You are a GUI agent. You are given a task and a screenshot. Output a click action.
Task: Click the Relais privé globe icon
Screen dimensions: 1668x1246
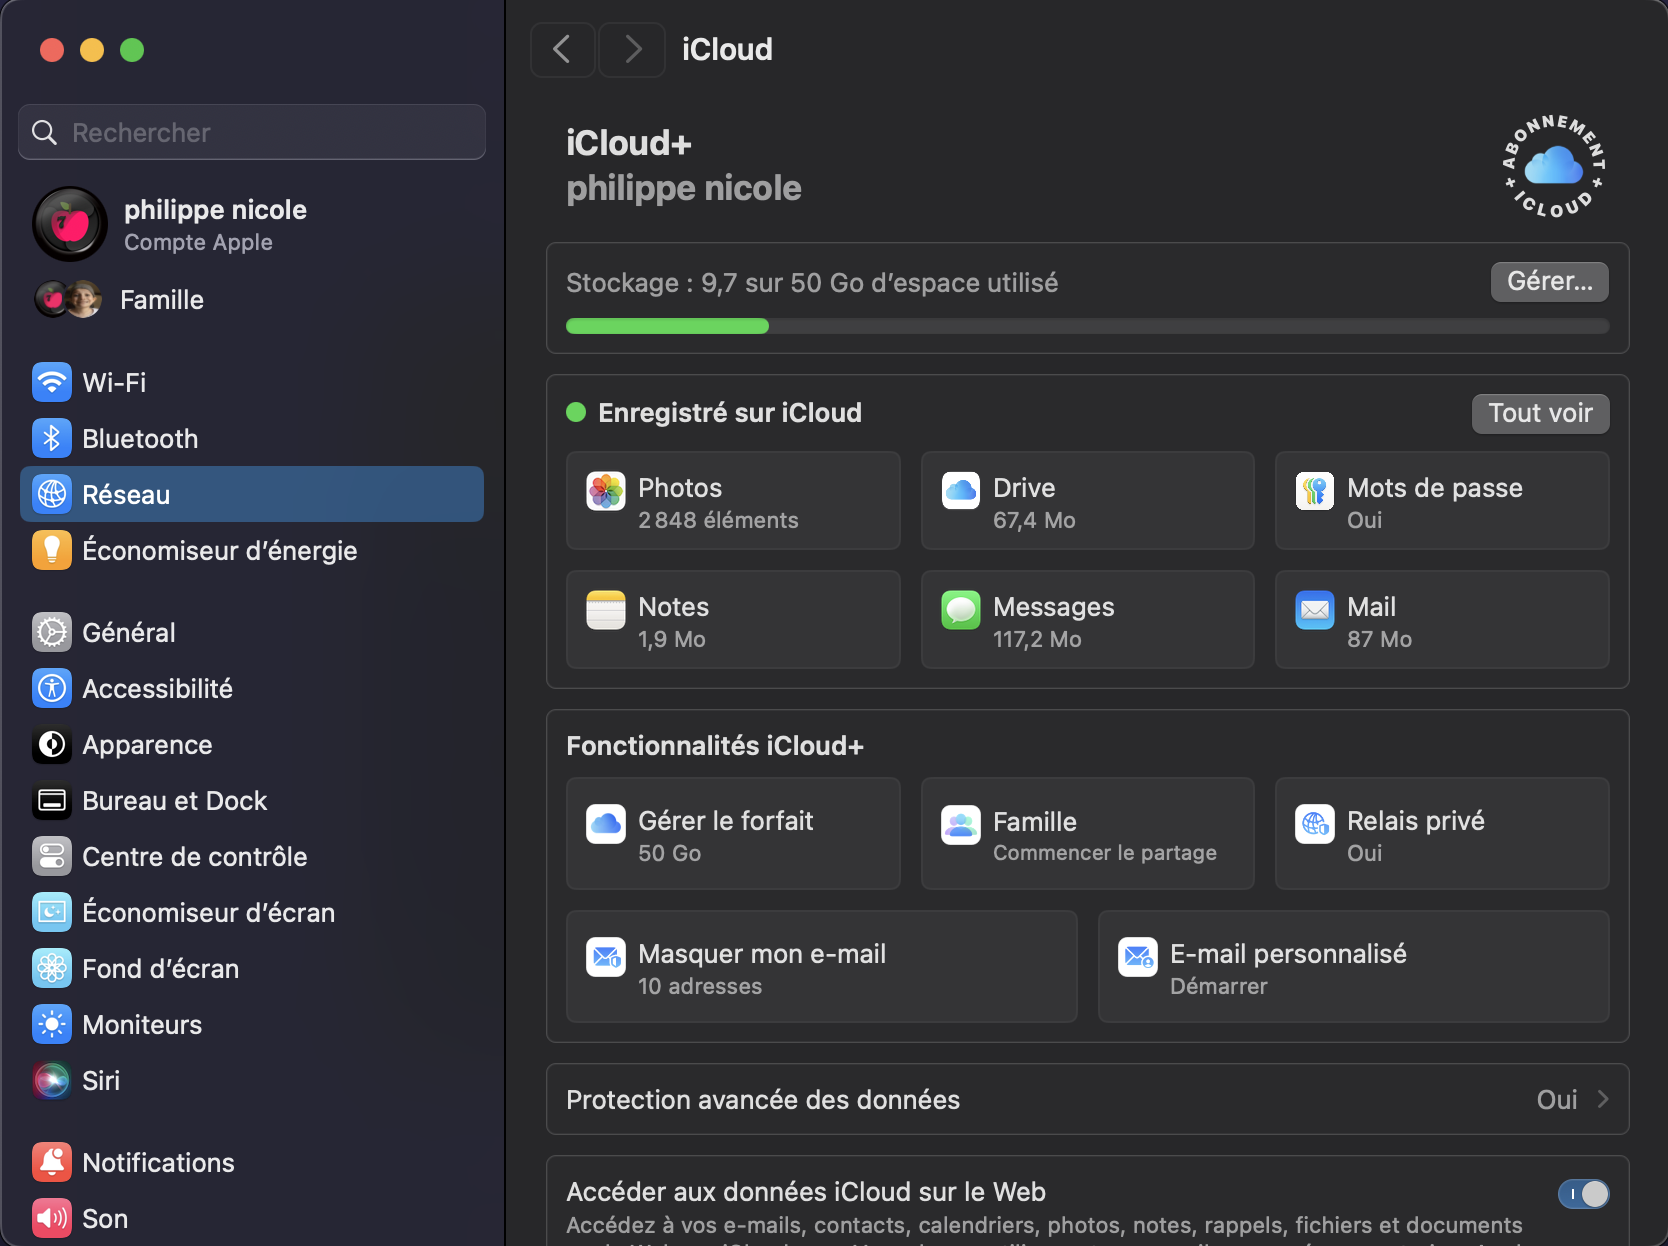click(x=1314, y=824)
